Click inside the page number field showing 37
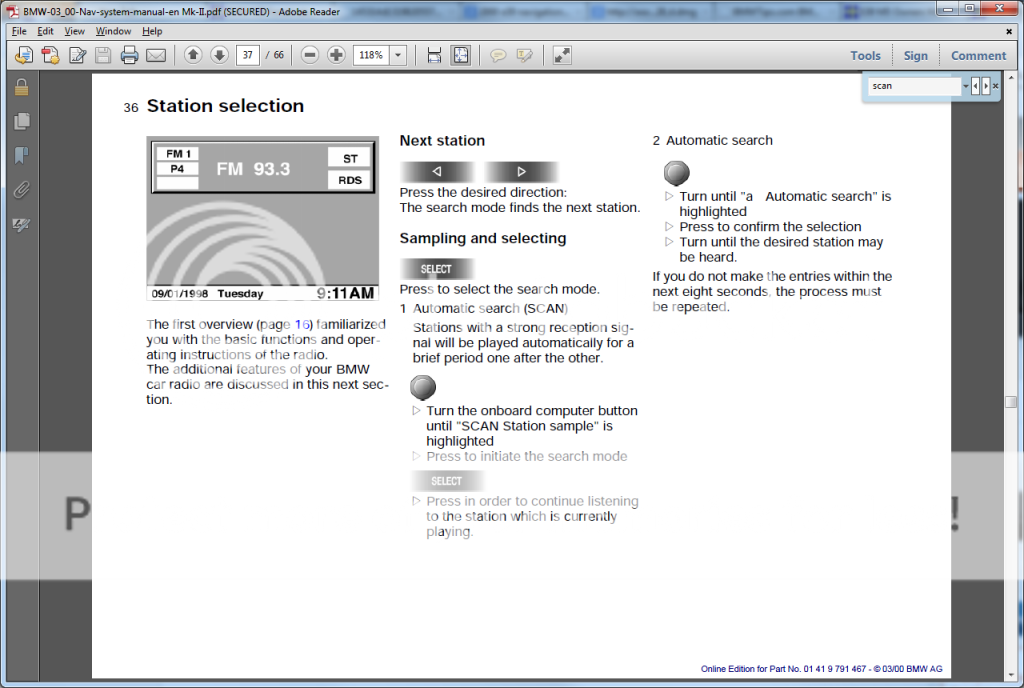 247,55
